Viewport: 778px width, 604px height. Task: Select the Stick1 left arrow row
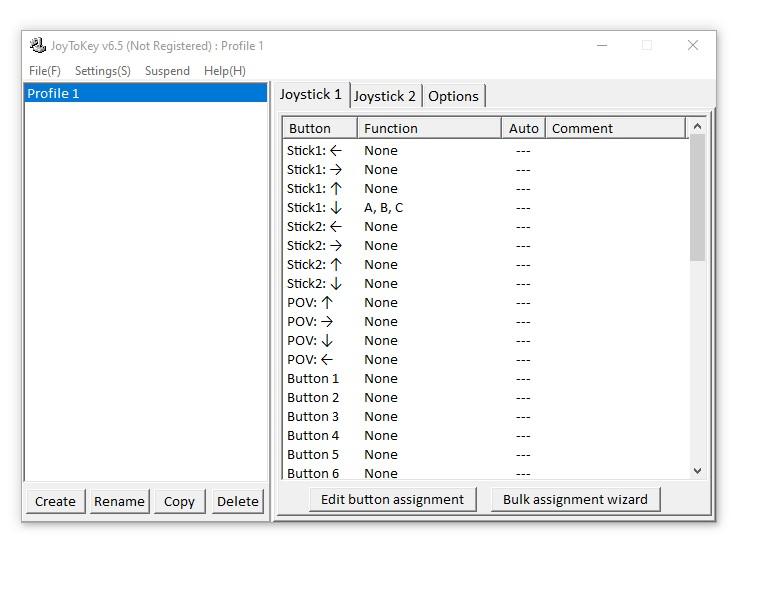tap(486, 150)
